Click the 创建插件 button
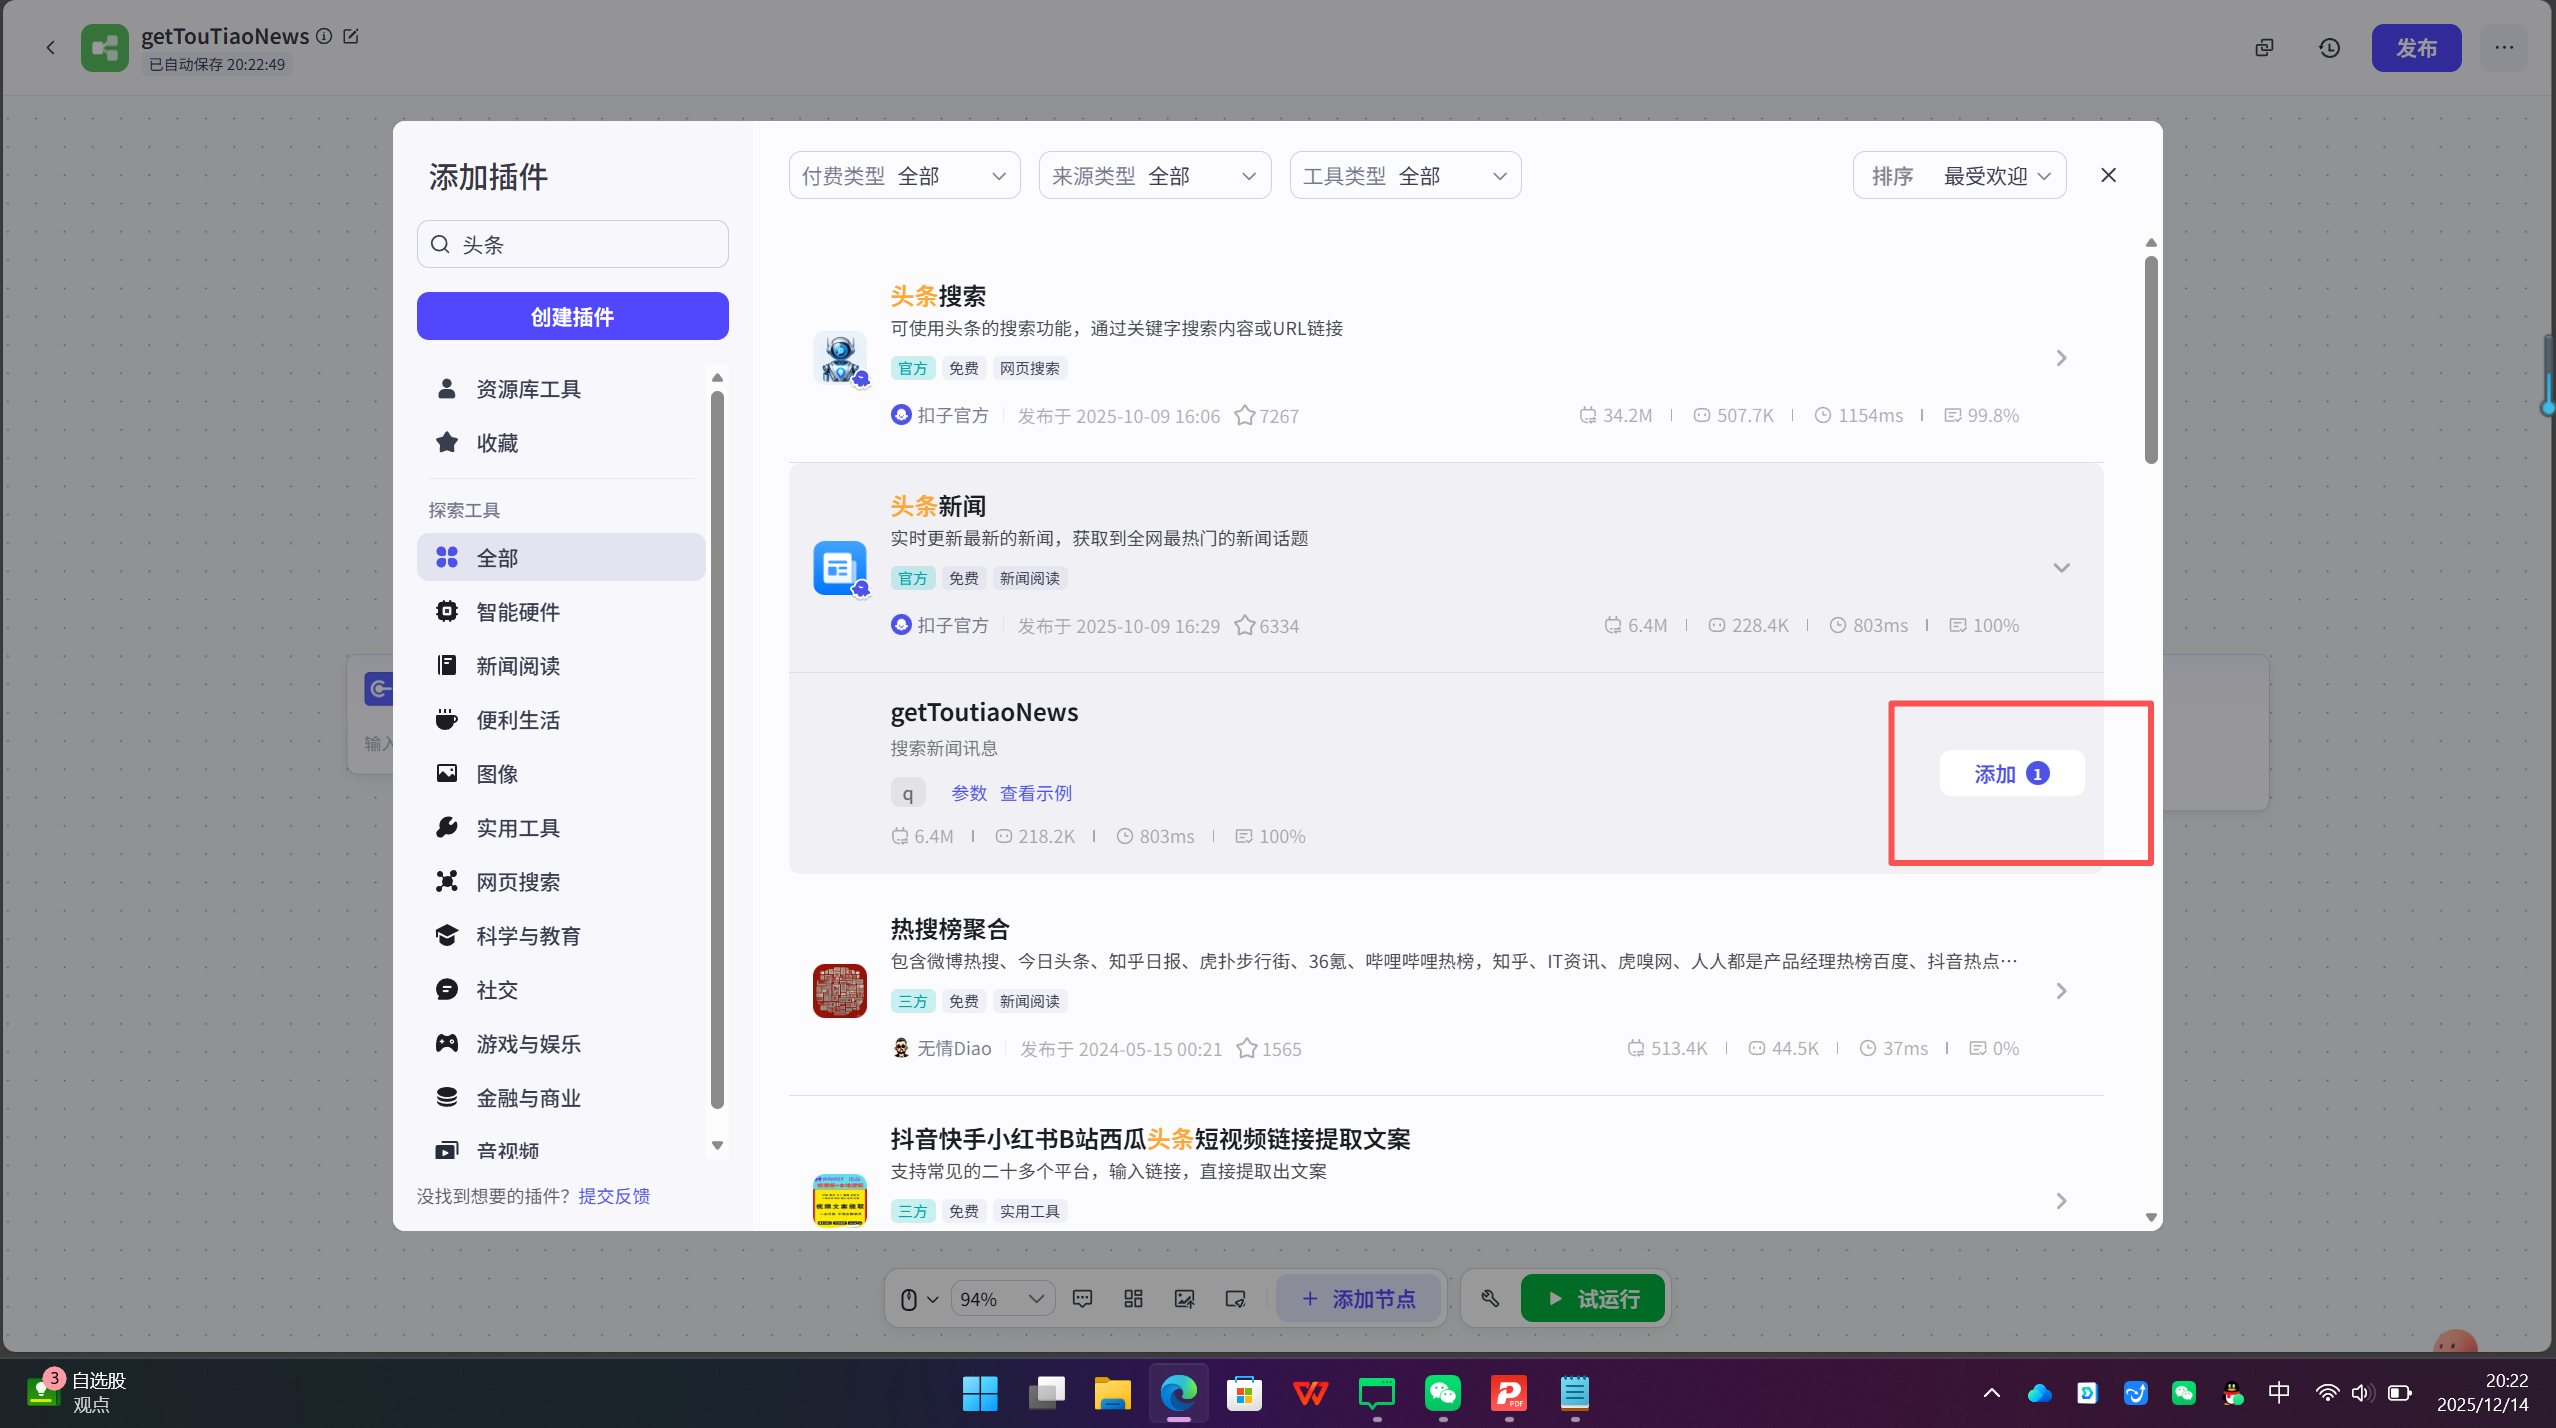 coord(572,316)
